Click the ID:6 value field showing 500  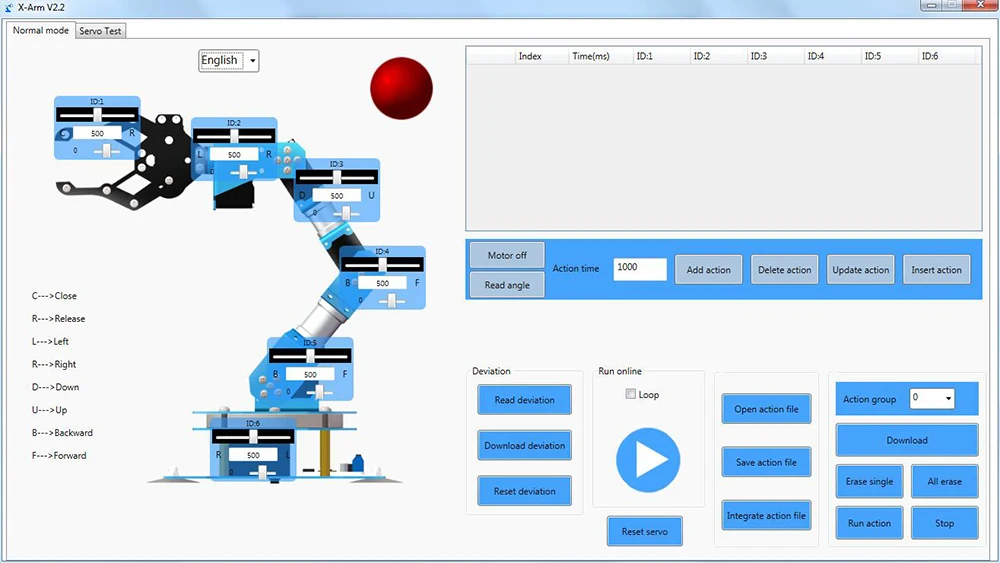tap(253, 455)
